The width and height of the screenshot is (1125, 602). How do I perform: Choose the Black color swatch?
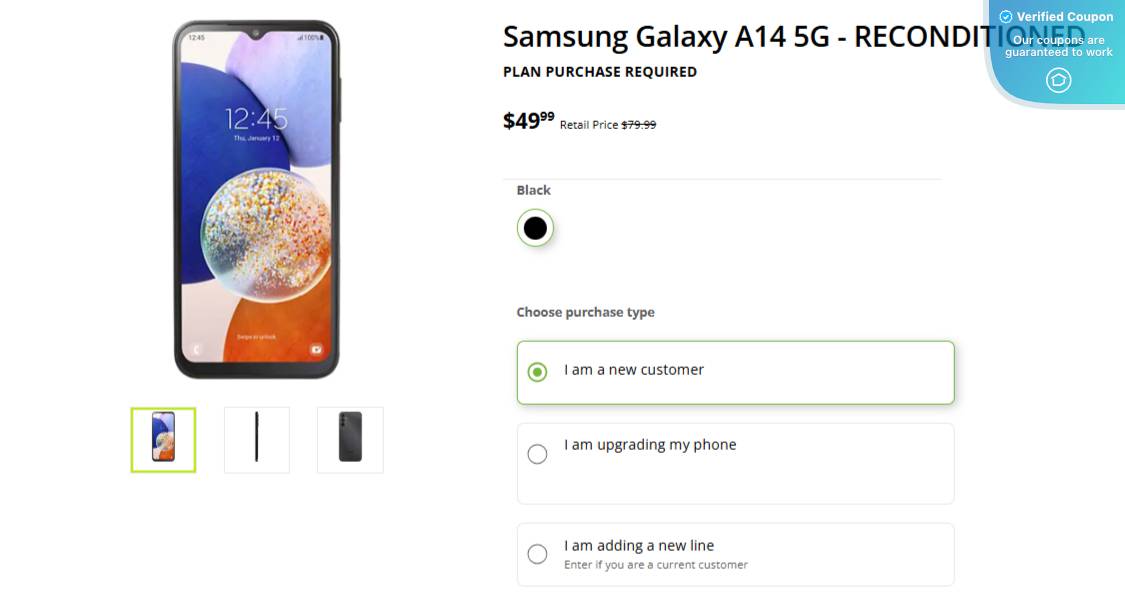pyautogui.click(x=535, y=228)
